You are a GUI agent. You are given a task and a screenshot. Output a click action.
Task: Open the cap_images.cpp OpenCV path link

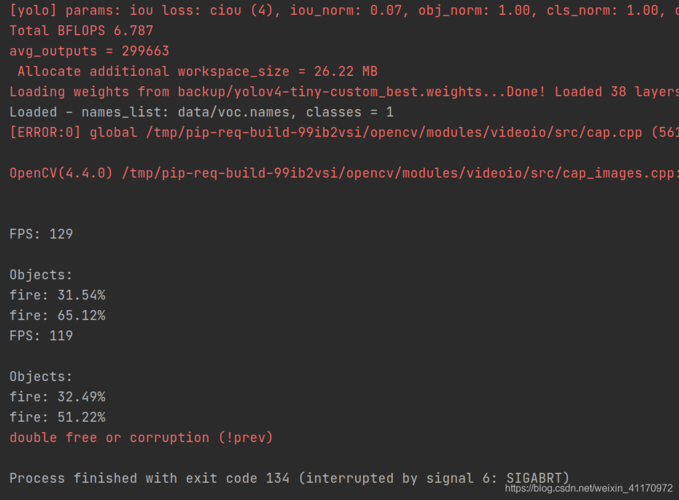coord(400,173)
